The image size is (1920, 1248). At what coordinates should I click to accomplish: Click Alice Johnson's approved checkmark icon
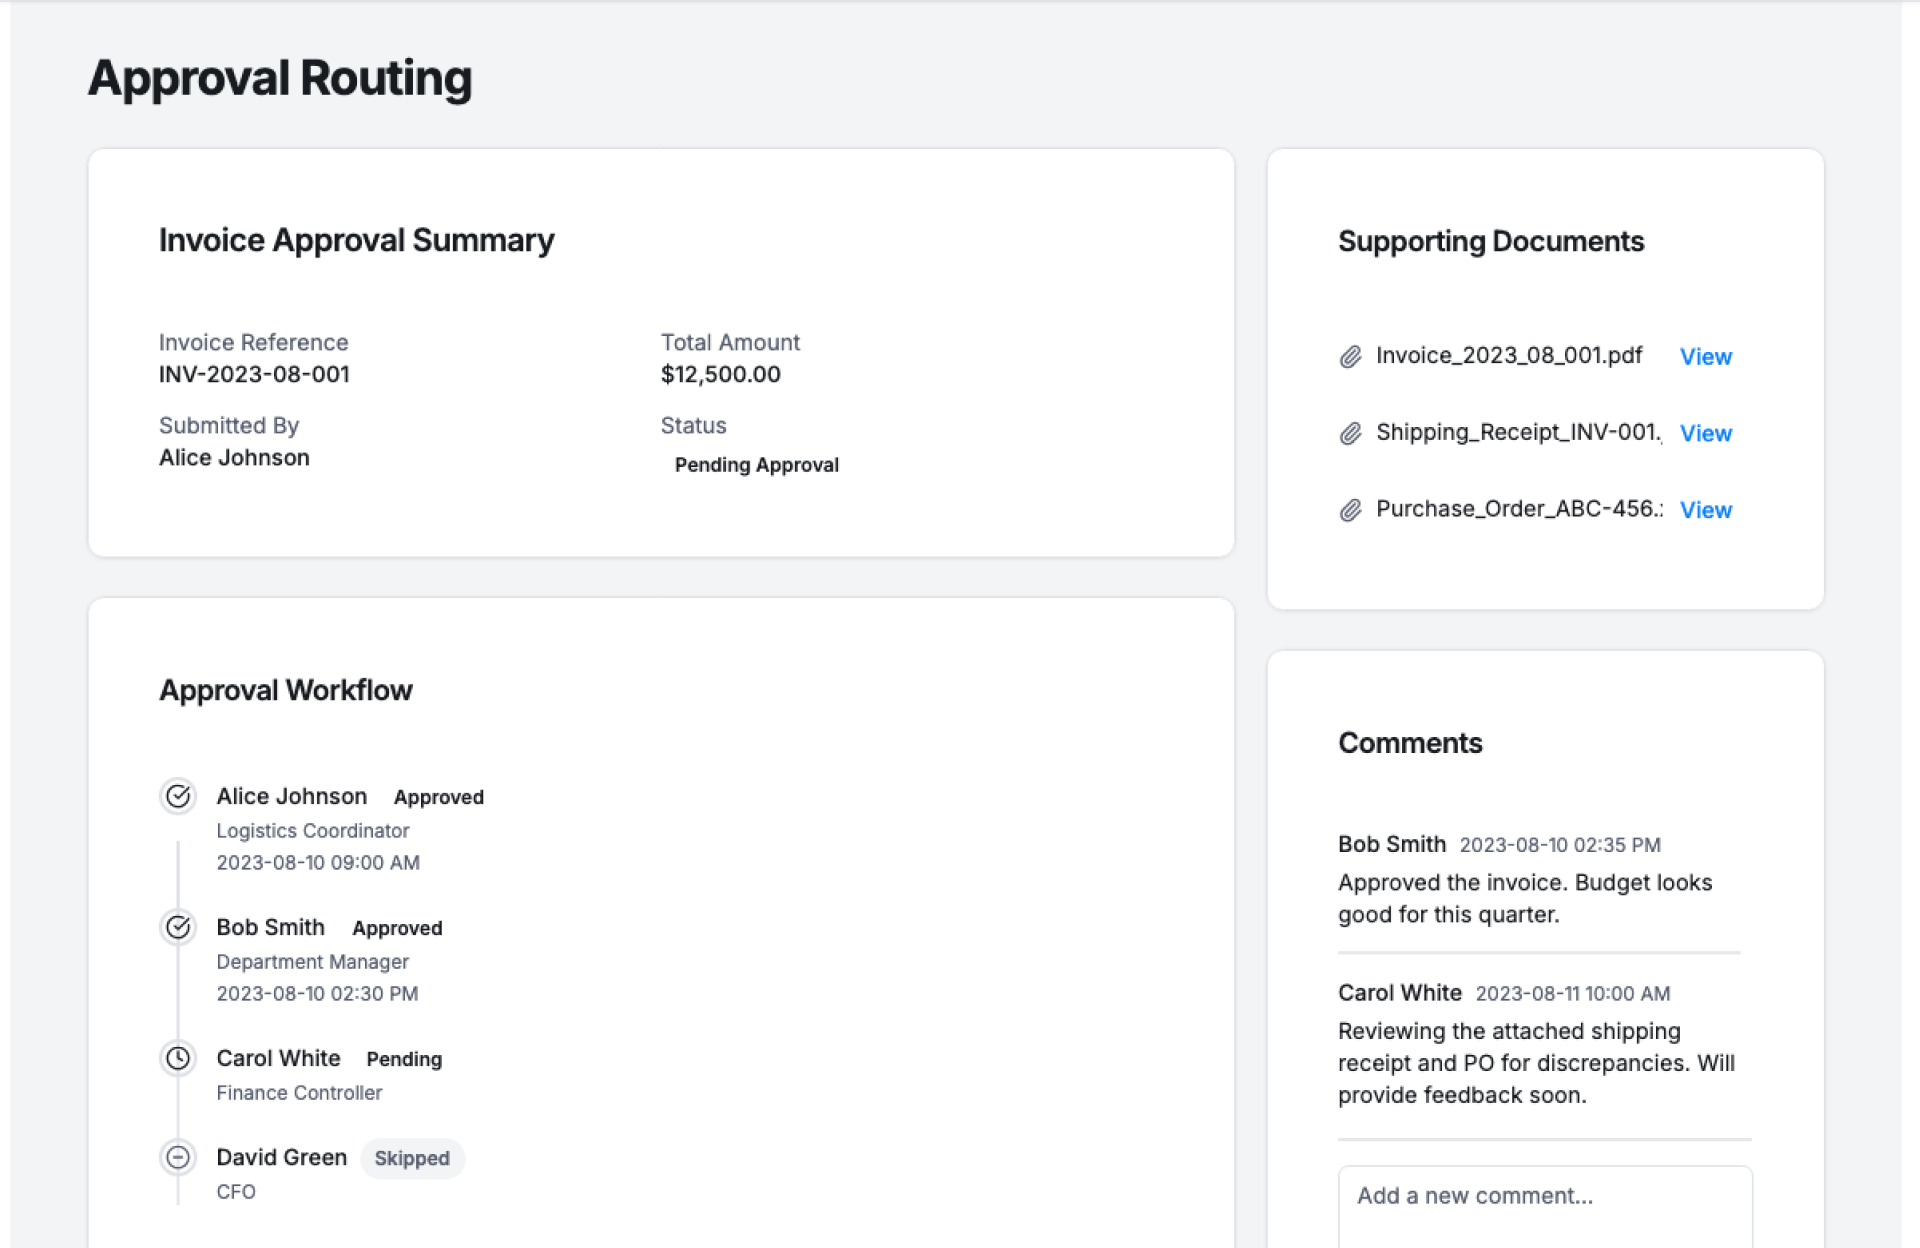178,796
